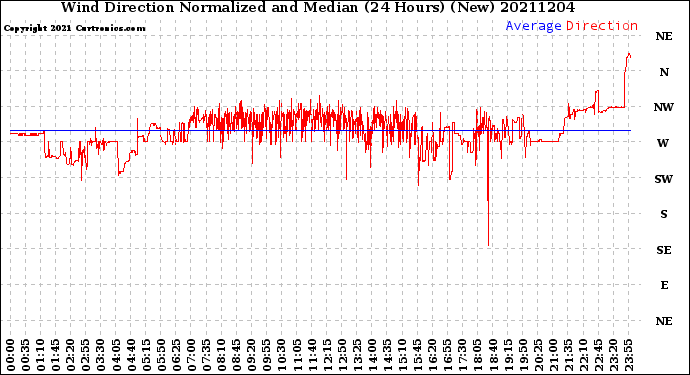690x375 pixels.
Task: Click the 'NW' direction axis label
Action: click(664, 107)
